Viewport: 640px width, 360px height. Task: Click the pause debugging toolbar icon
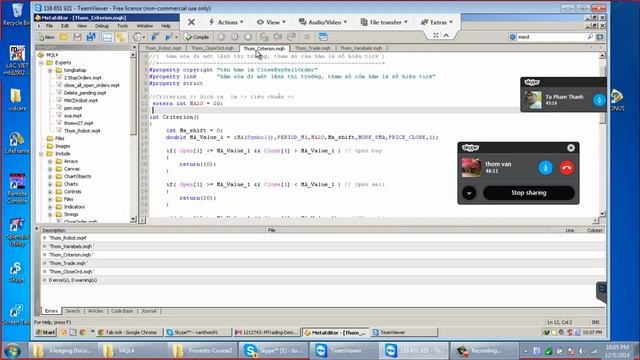pos(235,37)
